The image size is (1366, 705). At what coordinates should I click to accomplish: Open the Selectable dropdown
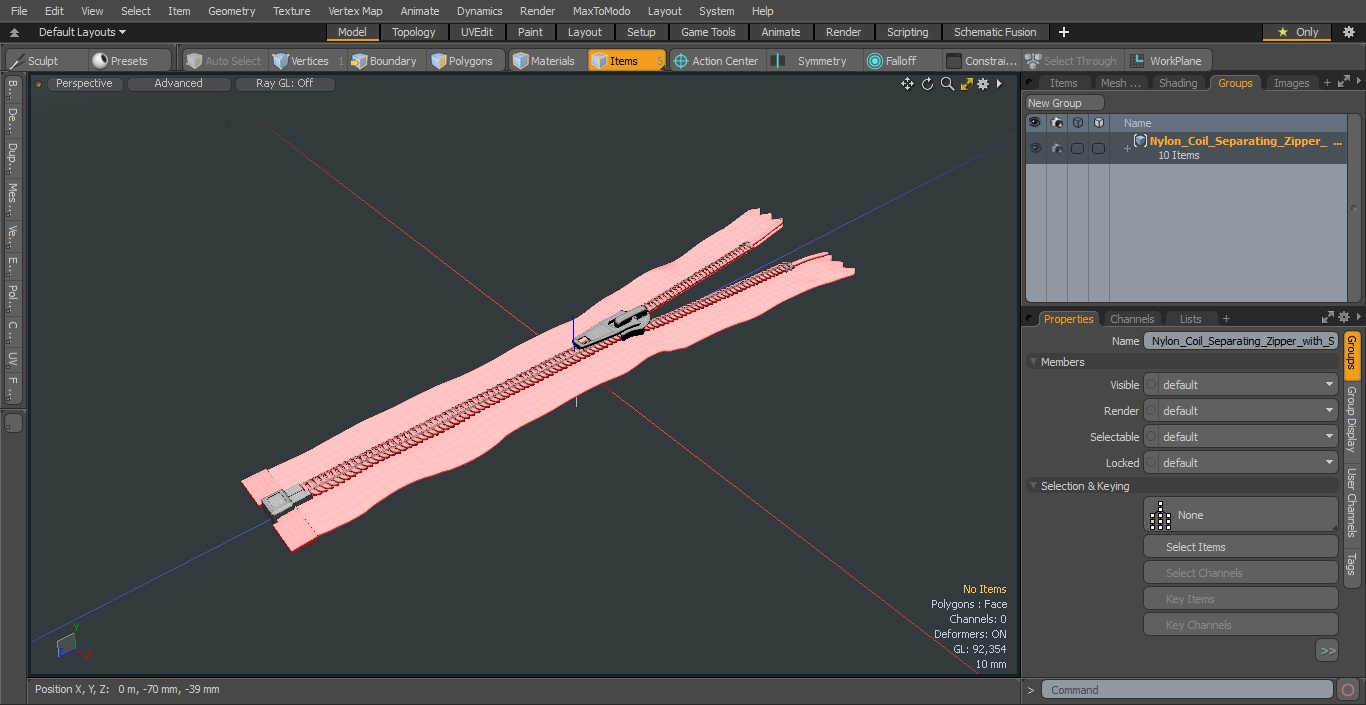(x=1241, y=437)
